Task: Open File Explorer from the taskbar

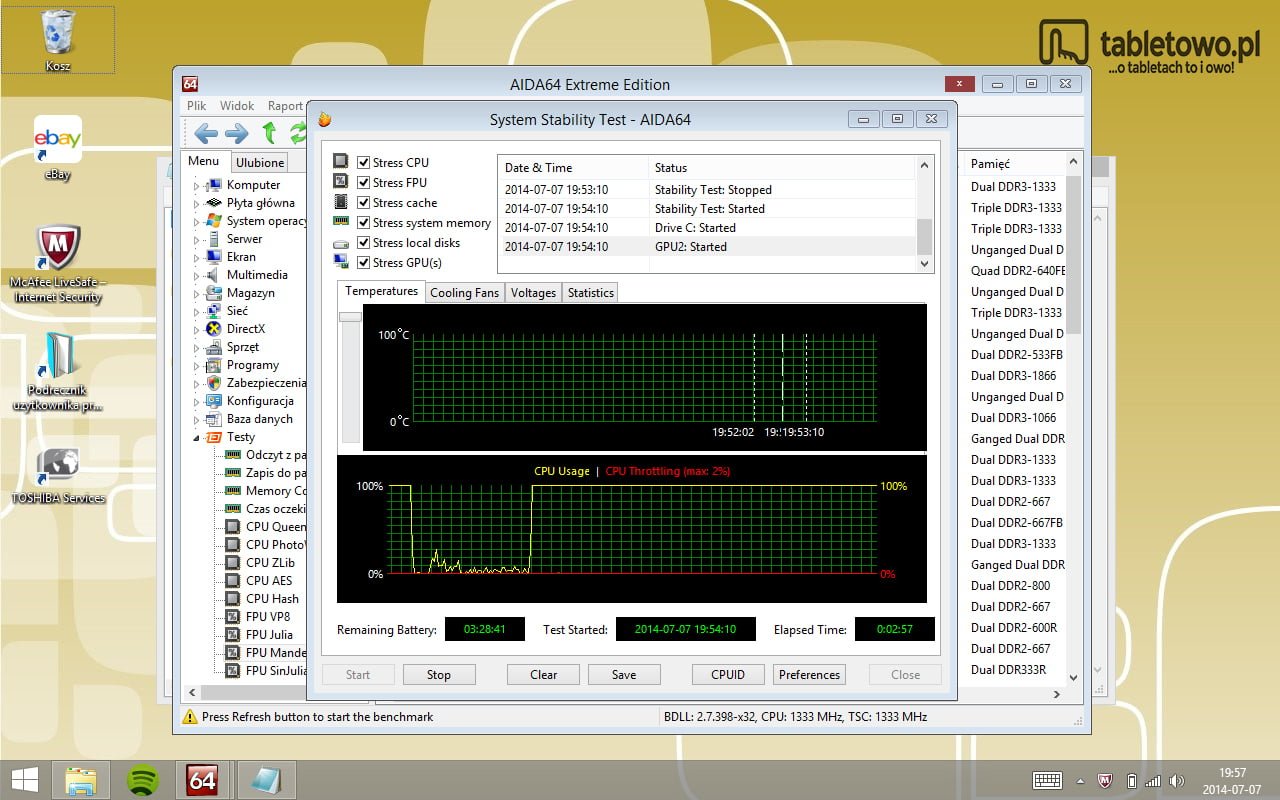Action: coord(81,779)
